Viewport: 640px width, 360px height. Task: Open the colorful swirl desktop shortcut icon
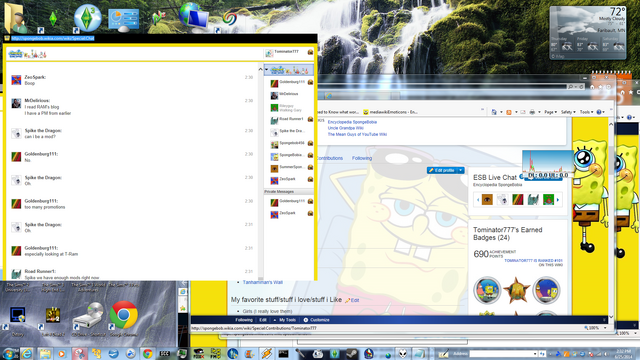[229, 18]
